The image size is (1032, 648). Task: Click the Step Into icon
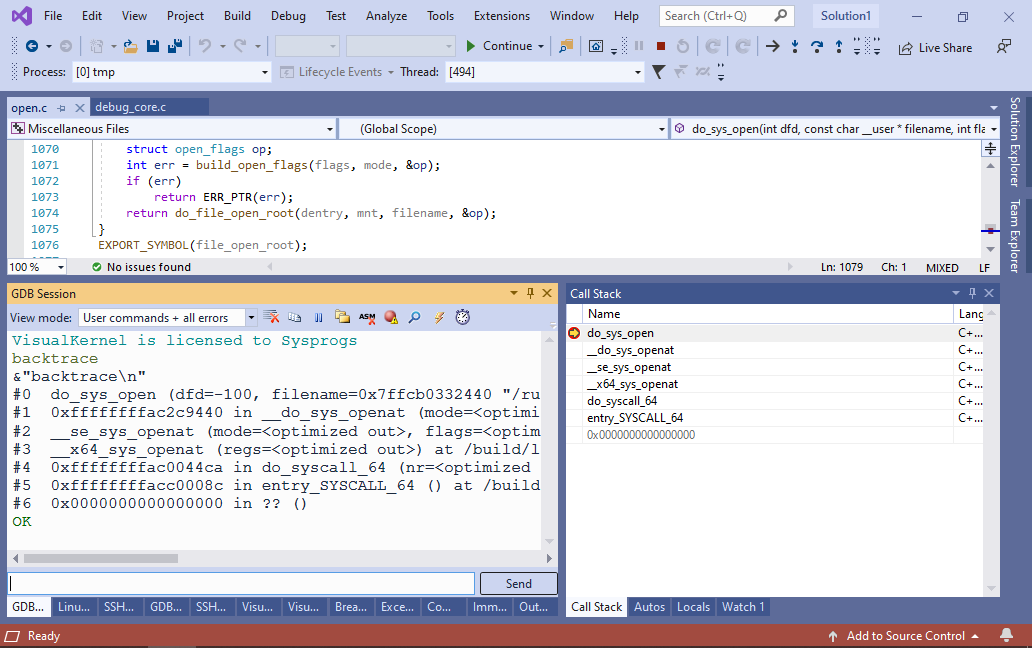(795, 46)
